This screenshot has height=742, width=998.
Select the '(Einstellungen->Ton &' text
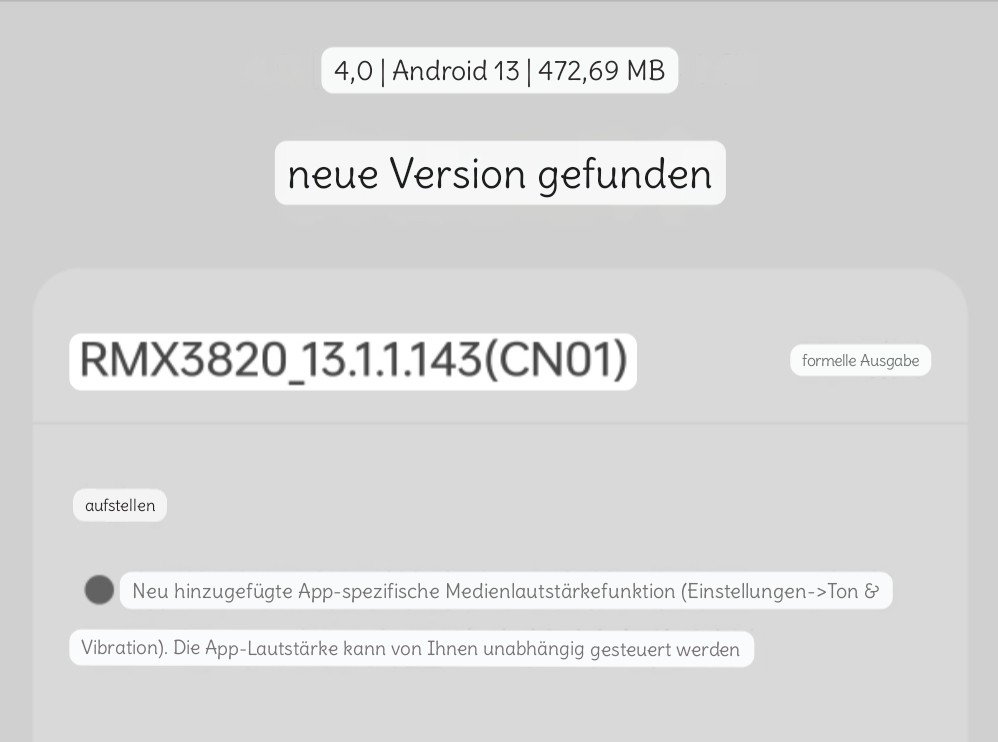[x=780, y=591]
